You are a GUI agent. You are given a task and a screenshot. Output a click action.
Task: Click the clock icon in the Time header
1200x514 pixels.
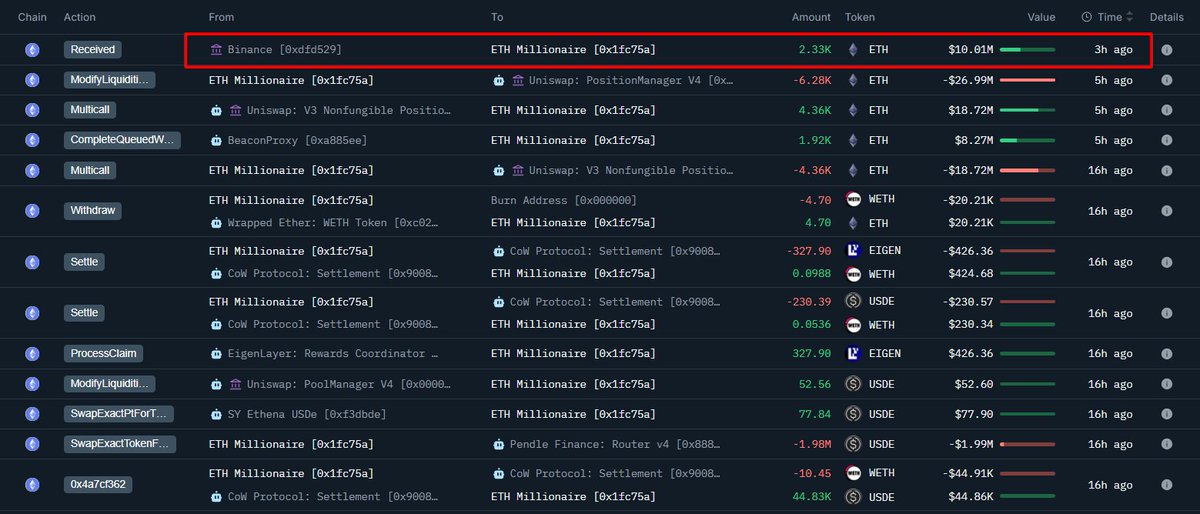click(x=1087, y=17)
